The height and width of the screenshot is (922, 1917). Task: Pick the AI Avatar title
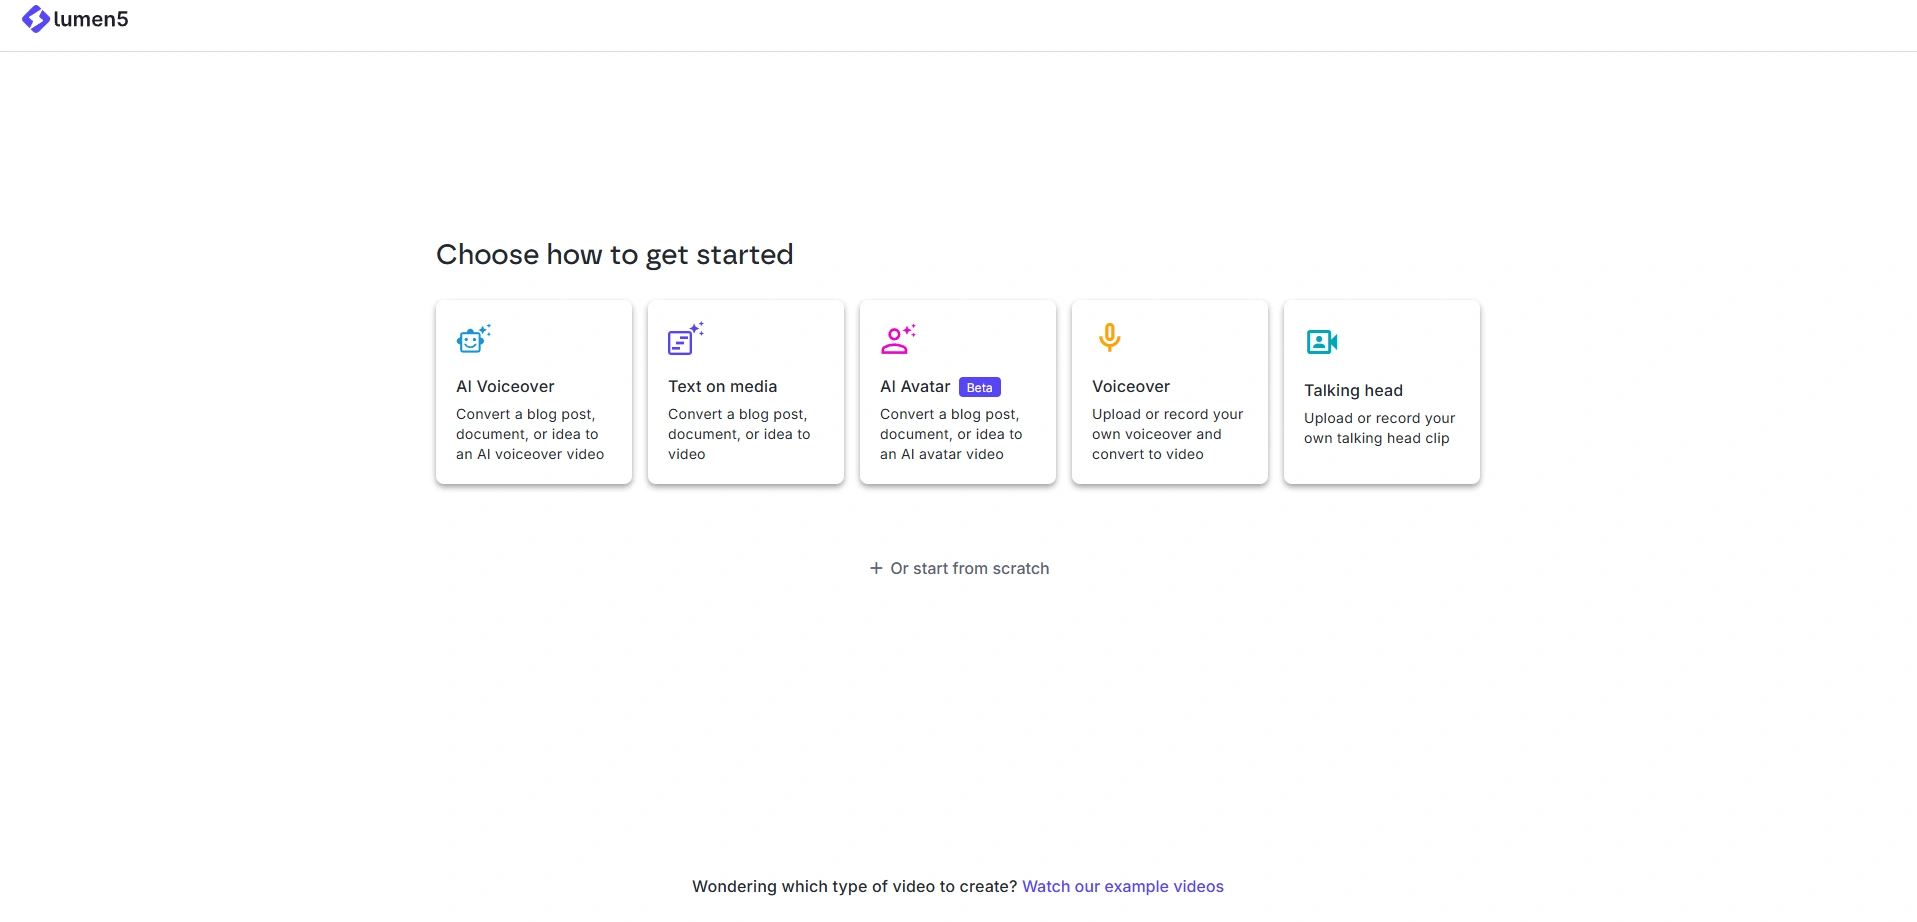(x=915, y=387)
